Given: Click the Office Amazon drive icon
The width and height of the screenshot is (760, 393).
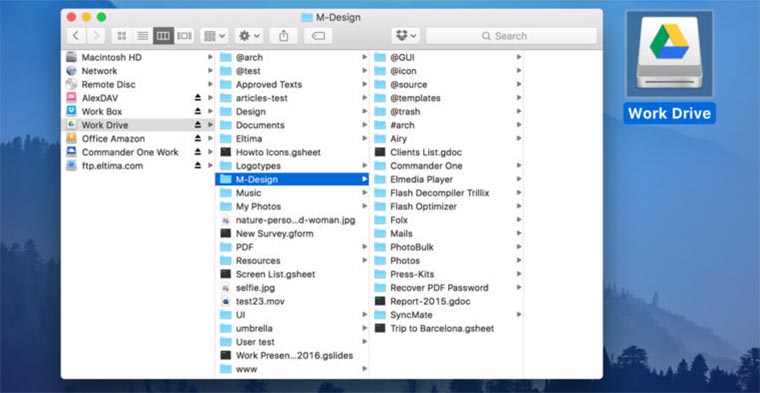Looking at the screenshot, I should coord(71,139).
